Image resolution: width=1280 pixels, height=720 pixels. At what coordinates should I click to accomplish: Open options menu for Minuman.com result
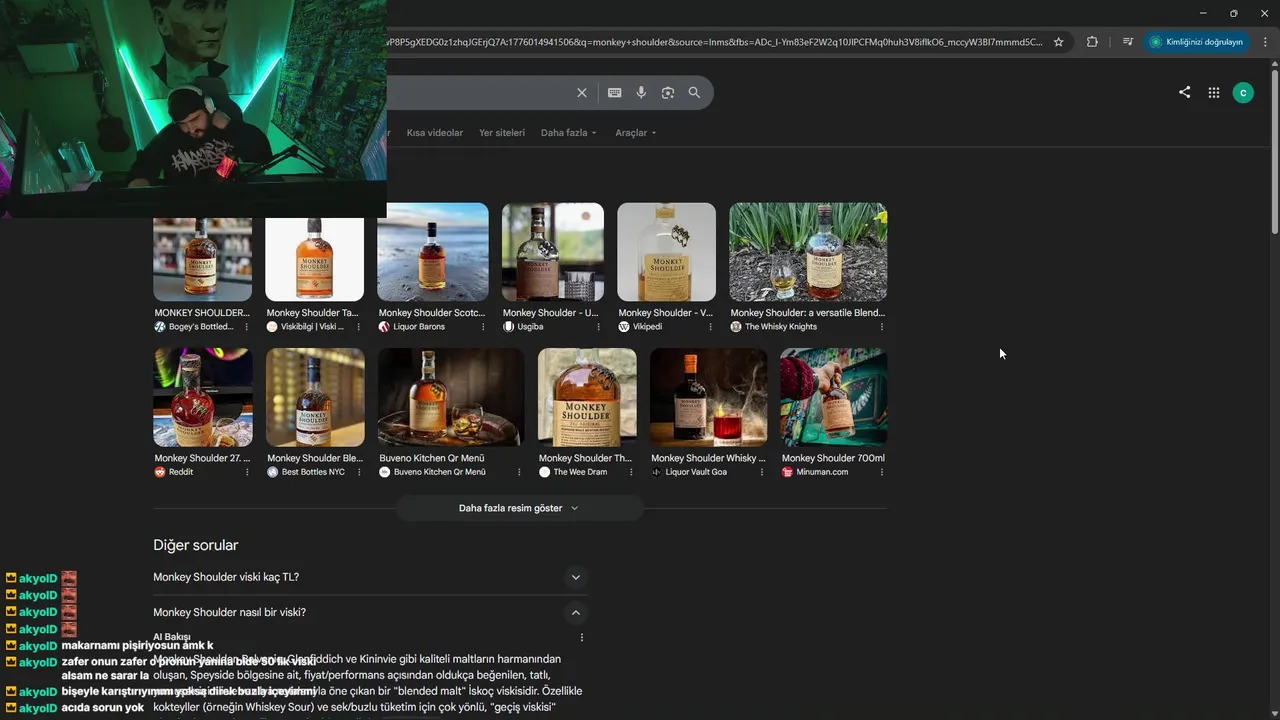click(882, 472)
